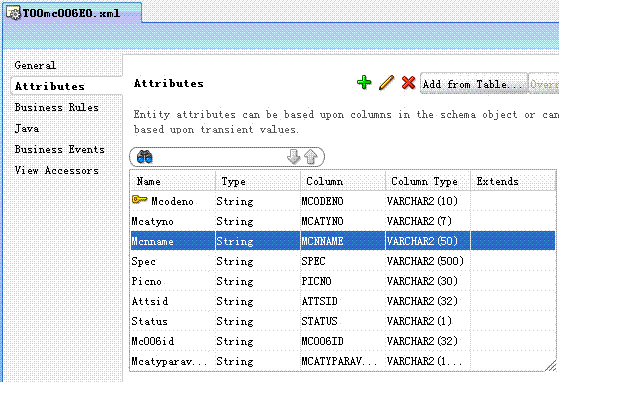Click the Add from Table button

pyautogui.click(x=474, y=84)
